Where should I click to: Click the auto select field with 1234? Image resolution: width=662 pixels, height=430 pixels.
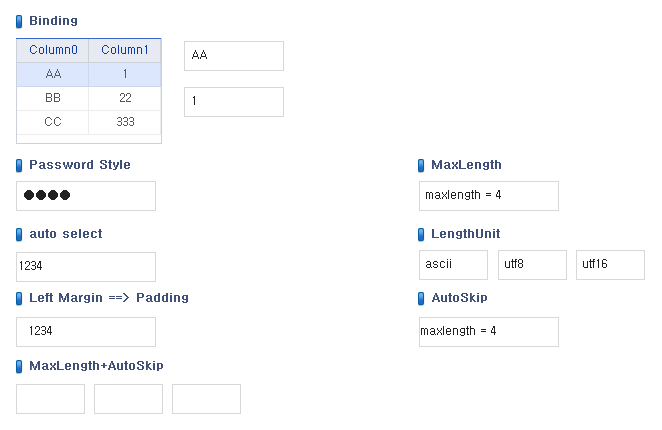click(x=86, y=267)
